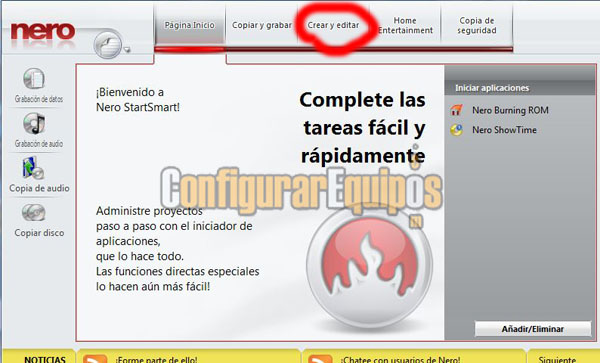
Task: Go to the Home Entertainment tab
Action: pyautogui.click(x=405, y=25)
